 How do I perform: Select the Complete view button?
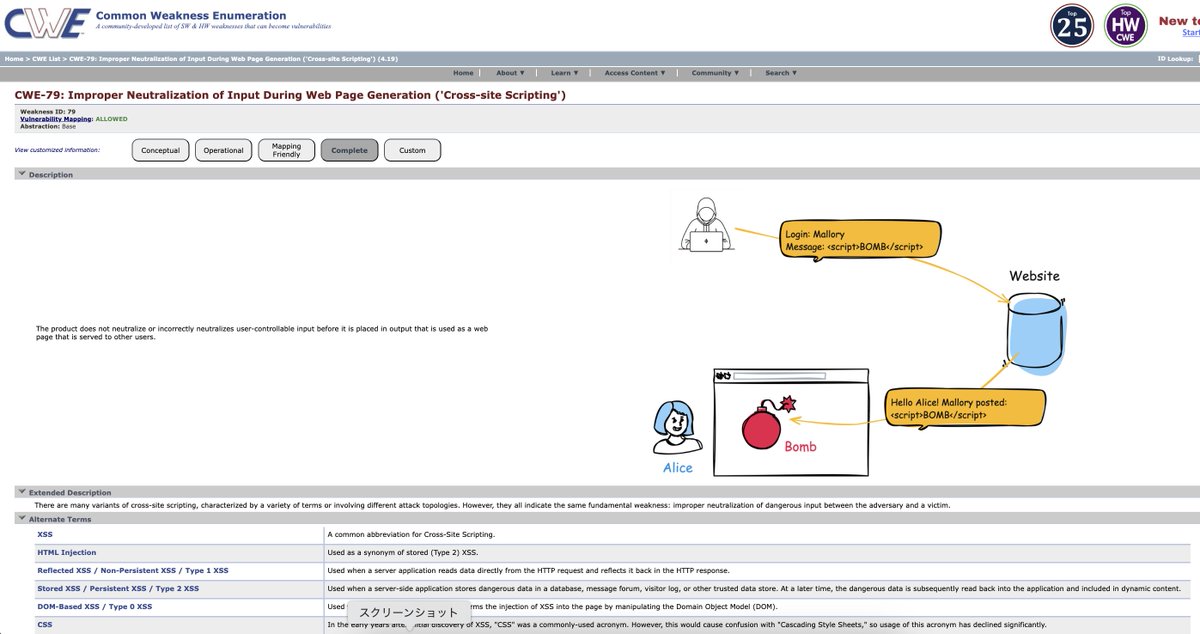[349, 150]
